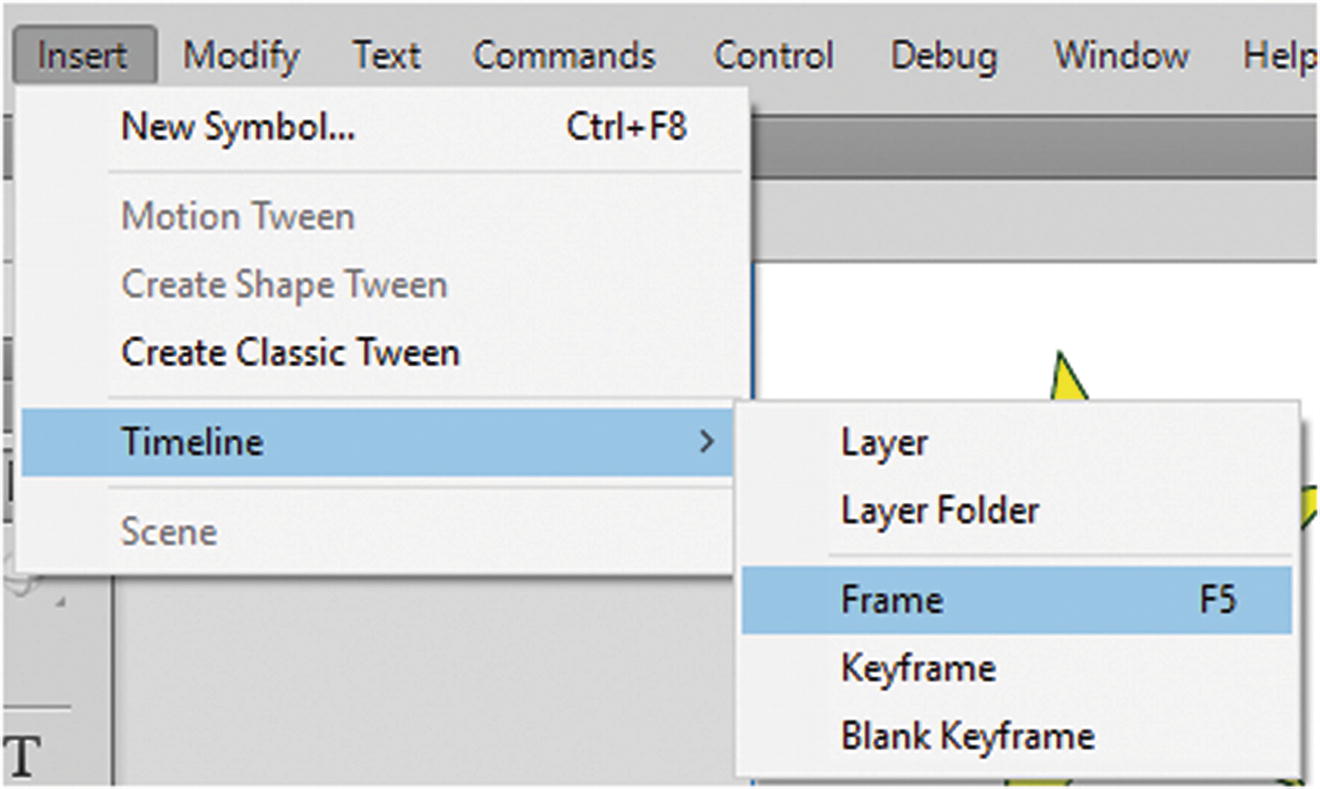Select Create Classic Tween
Screen dimensions: 1320x789
(x=290, y=353)
